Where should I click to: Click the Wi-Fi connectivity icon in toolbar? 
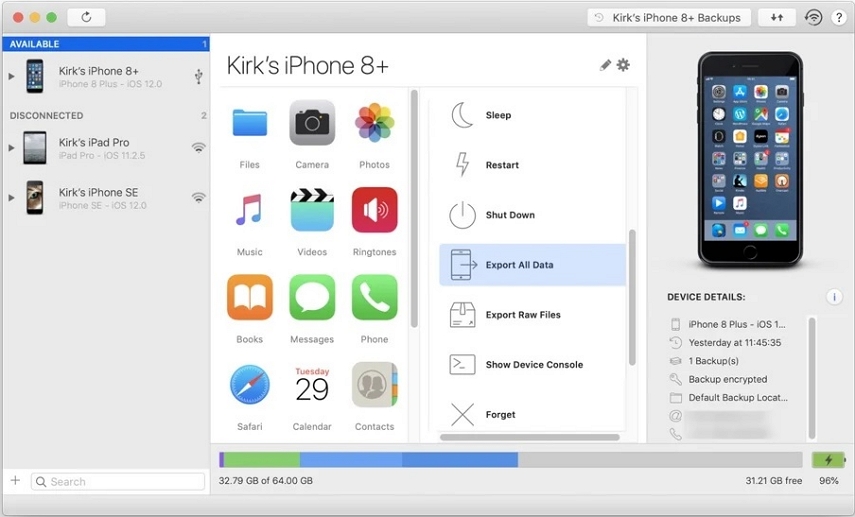point(813,17)
